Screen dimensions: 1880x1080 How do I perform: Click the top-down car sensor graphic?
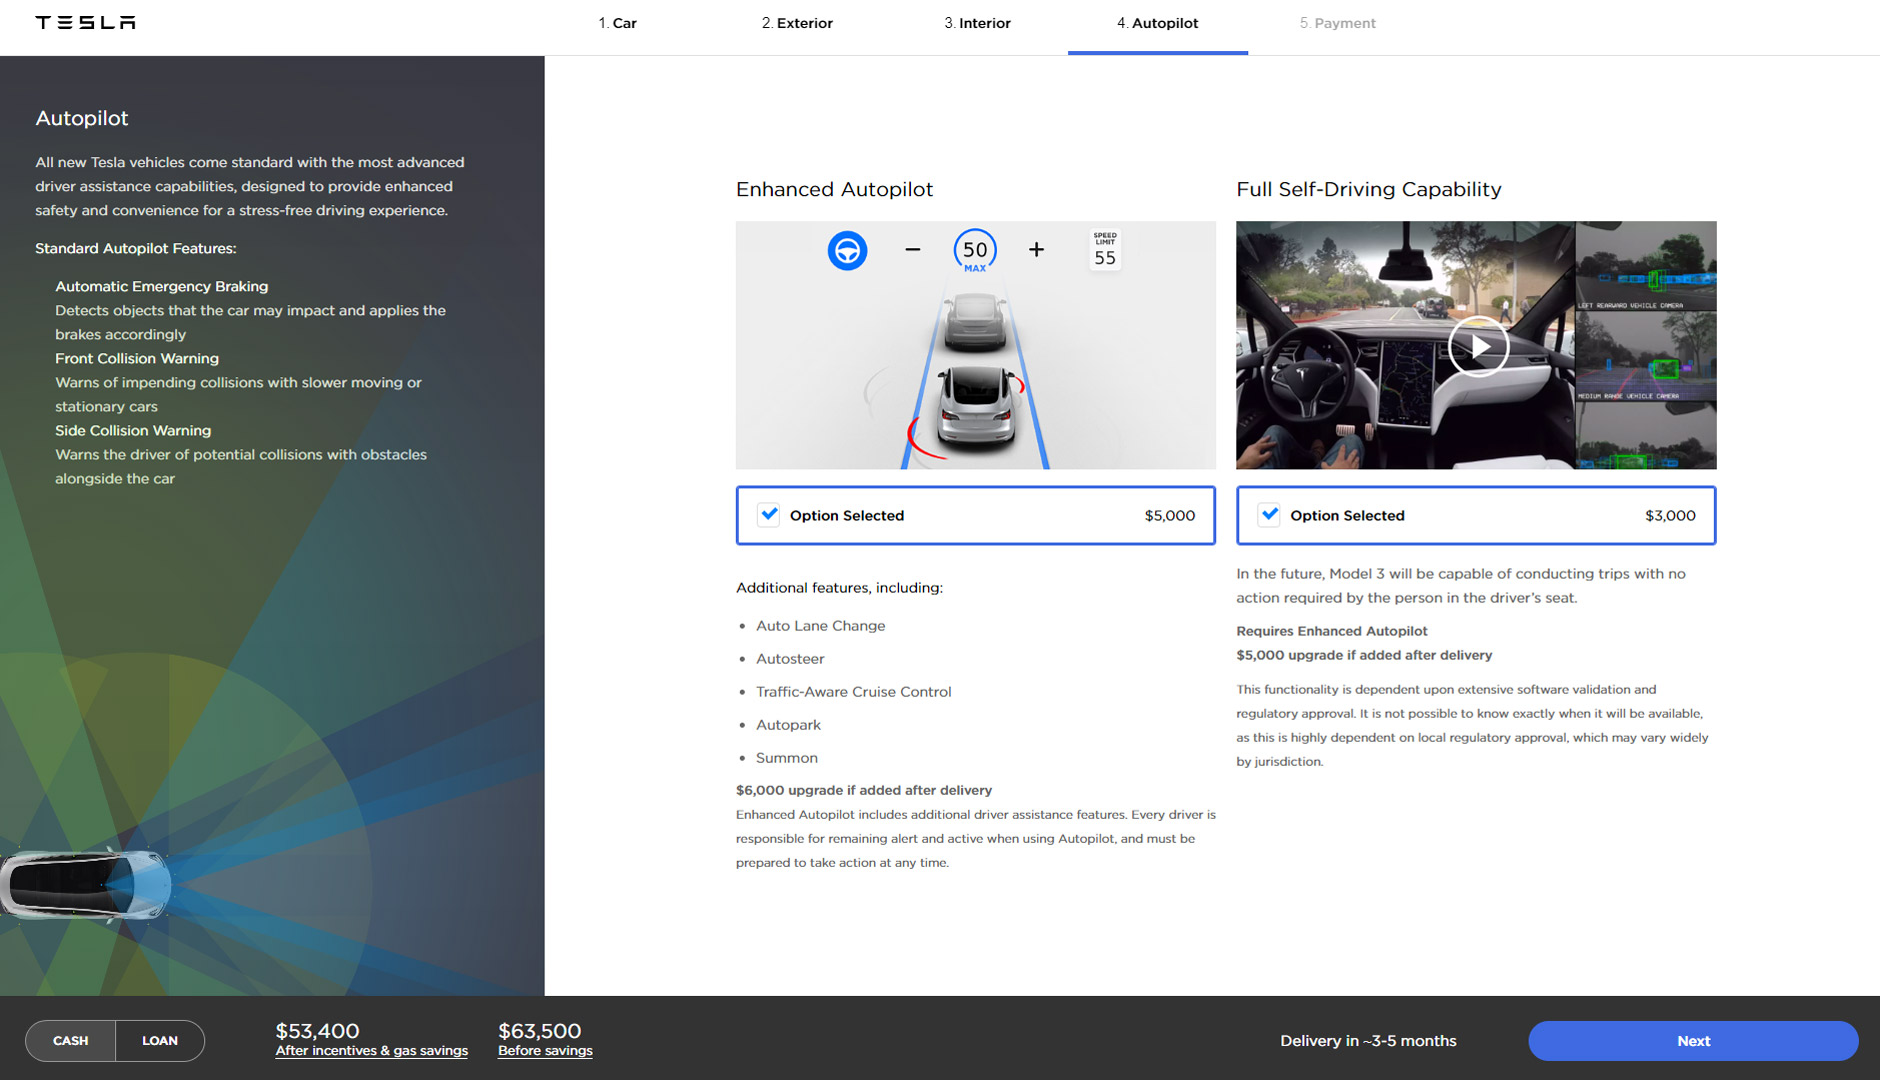pos(85,885)
